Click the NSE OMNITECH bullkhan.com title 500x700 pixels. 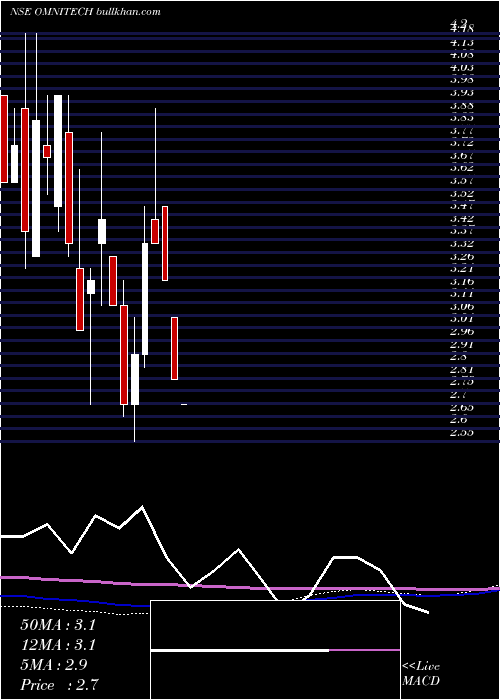[x=85, y=12]
